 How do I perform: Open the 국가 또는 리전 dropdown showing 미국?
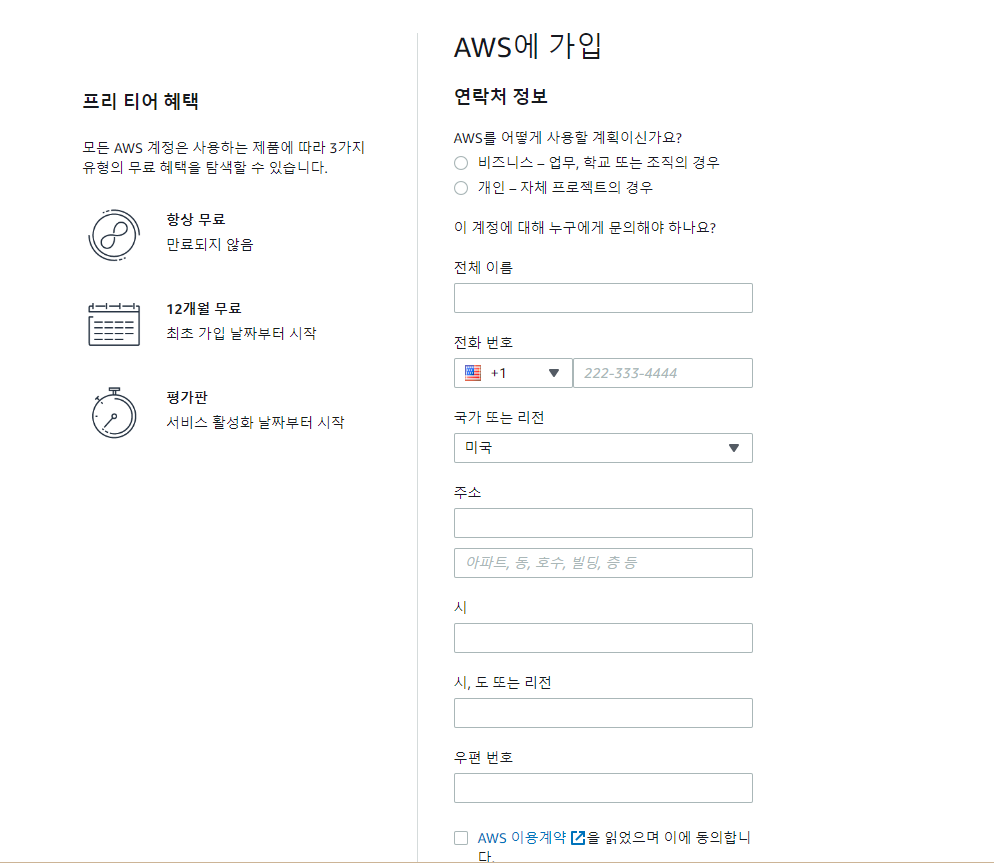click(603, 448)
